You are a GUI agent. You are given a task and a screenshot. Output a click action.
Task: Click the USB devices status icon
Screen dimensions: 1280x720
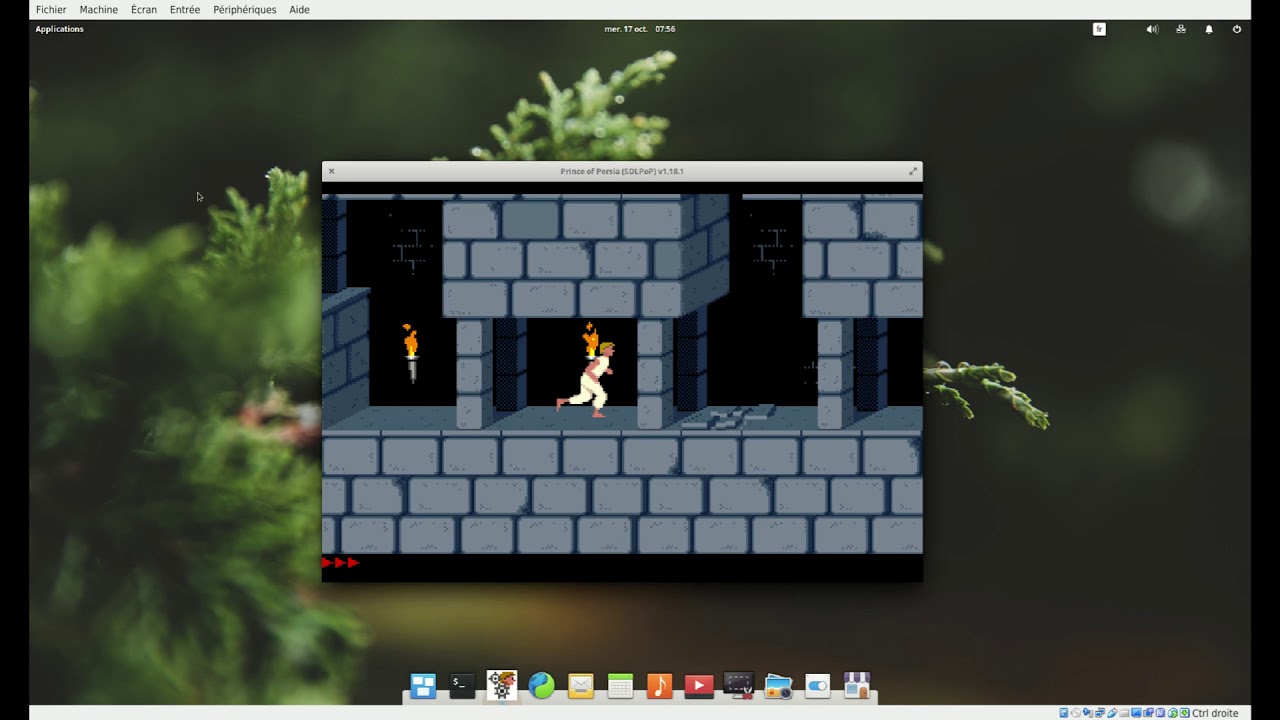point(1112,713)
